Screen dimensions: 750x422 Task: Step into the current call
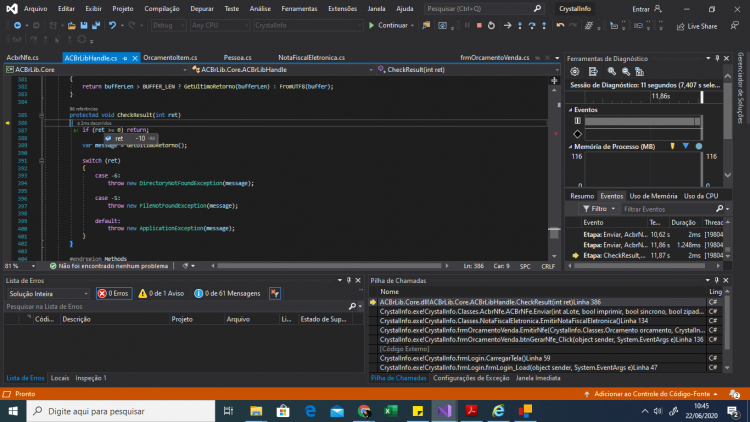click(520, 25)
